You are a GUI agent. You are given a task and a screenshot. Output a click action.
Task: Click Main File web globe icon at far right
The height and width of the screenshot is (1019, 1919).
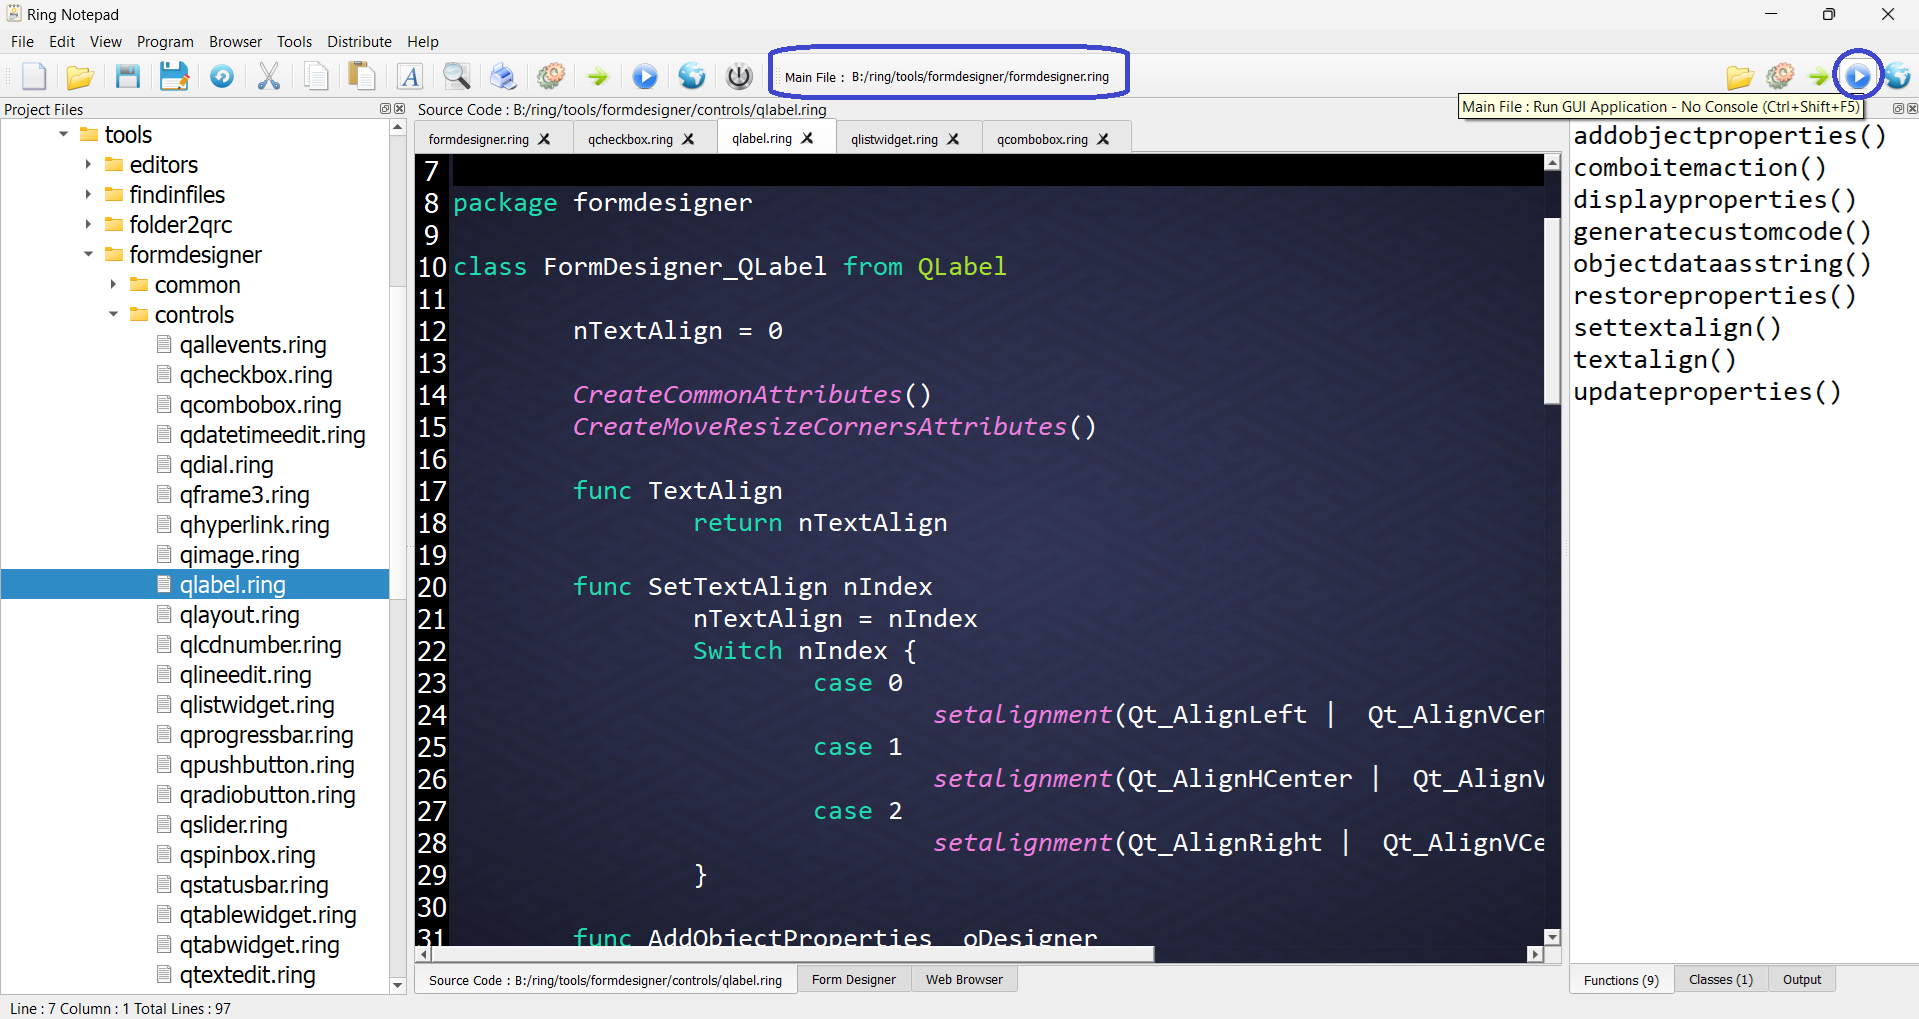pyautogui.click(x=1898, y=76)
